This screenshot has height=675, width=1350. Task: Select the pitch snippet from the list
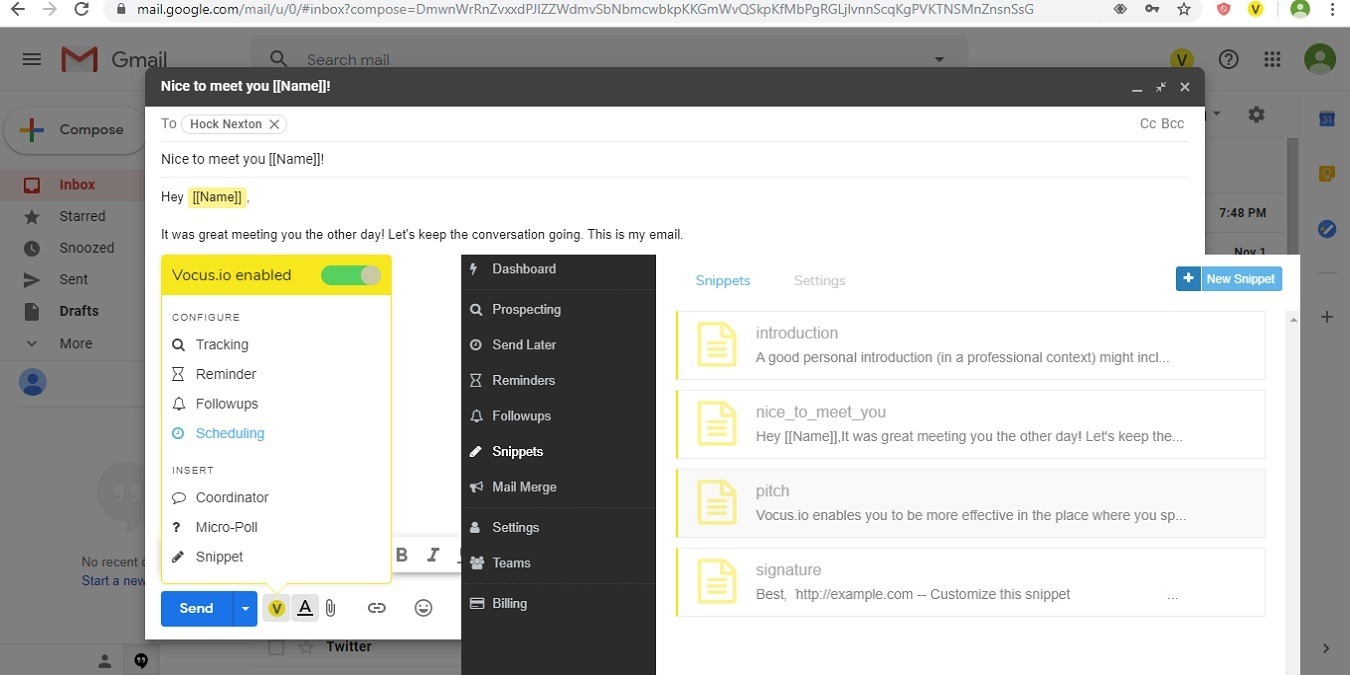pyautogui.click(x=968, y=502)
